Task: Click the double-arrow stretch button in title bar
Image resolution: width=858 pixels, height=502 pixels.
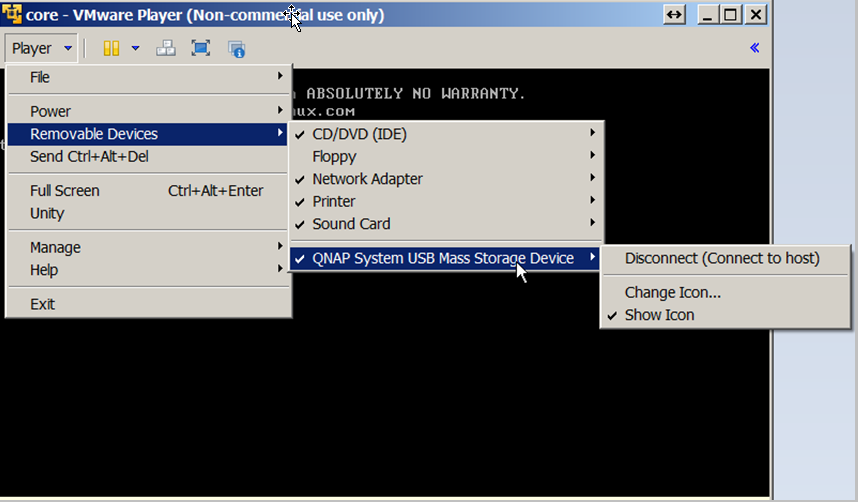Action: [674, 15]
